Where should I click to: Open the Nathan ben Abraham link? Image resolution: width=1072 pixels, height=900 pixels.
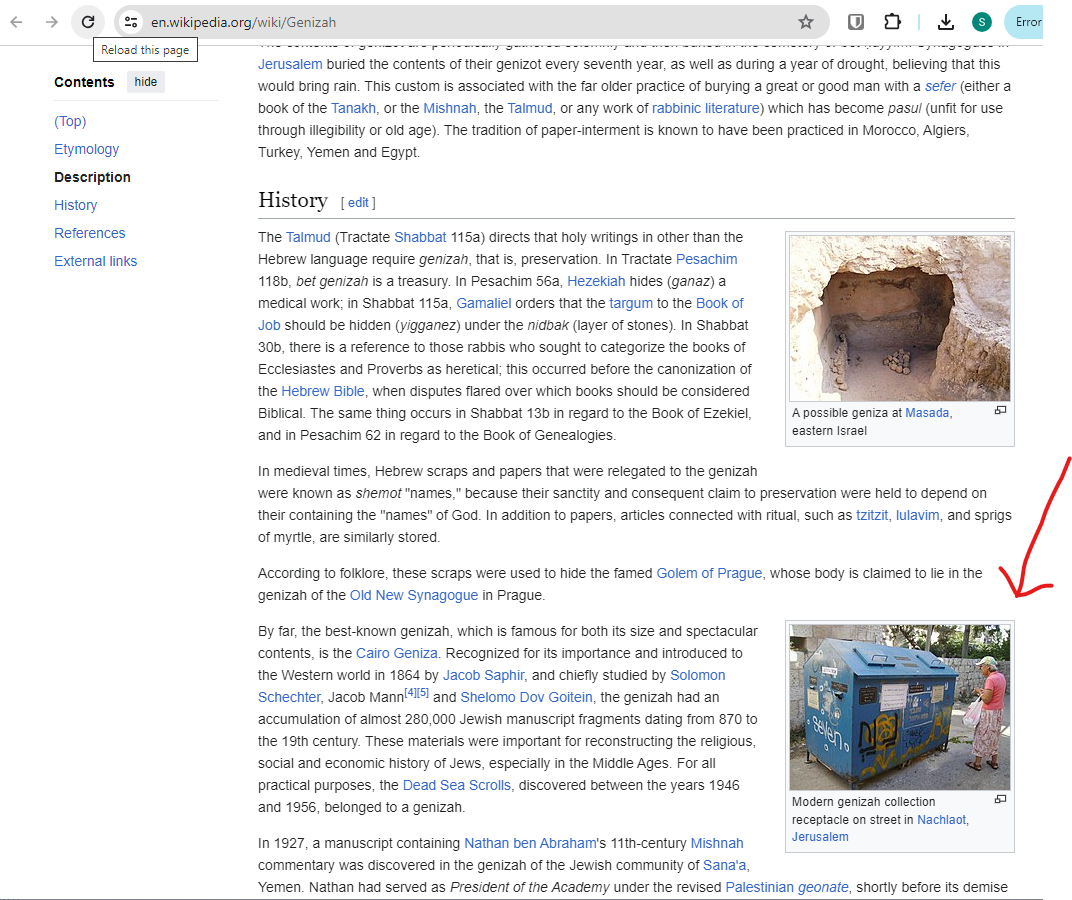tap(531, 843)
